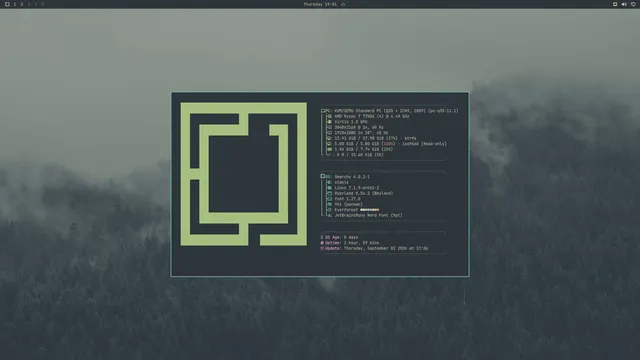
Task: Select the Hyprland (Wayland) text
Action: click(364, 193)
